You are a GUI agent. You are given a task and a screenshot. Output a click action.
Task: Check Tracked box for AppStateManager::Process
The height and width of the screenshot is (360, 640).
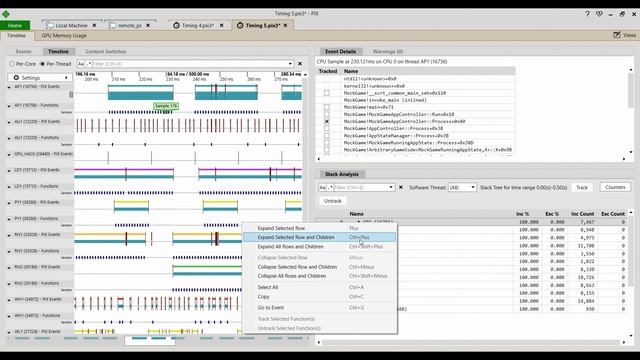tap(327, 136)
